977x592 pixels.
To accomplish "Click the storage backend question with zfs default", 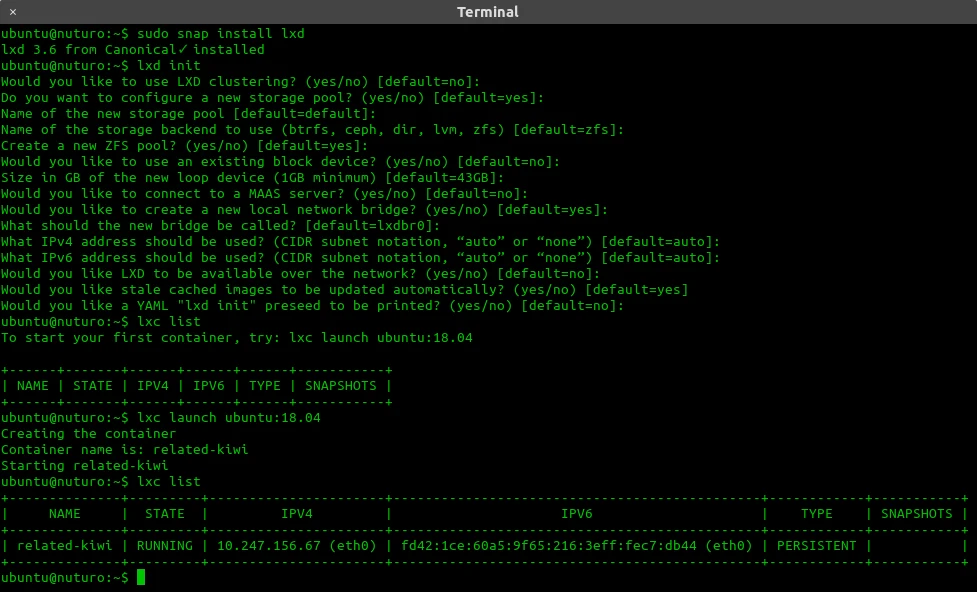I will [312, 130].
